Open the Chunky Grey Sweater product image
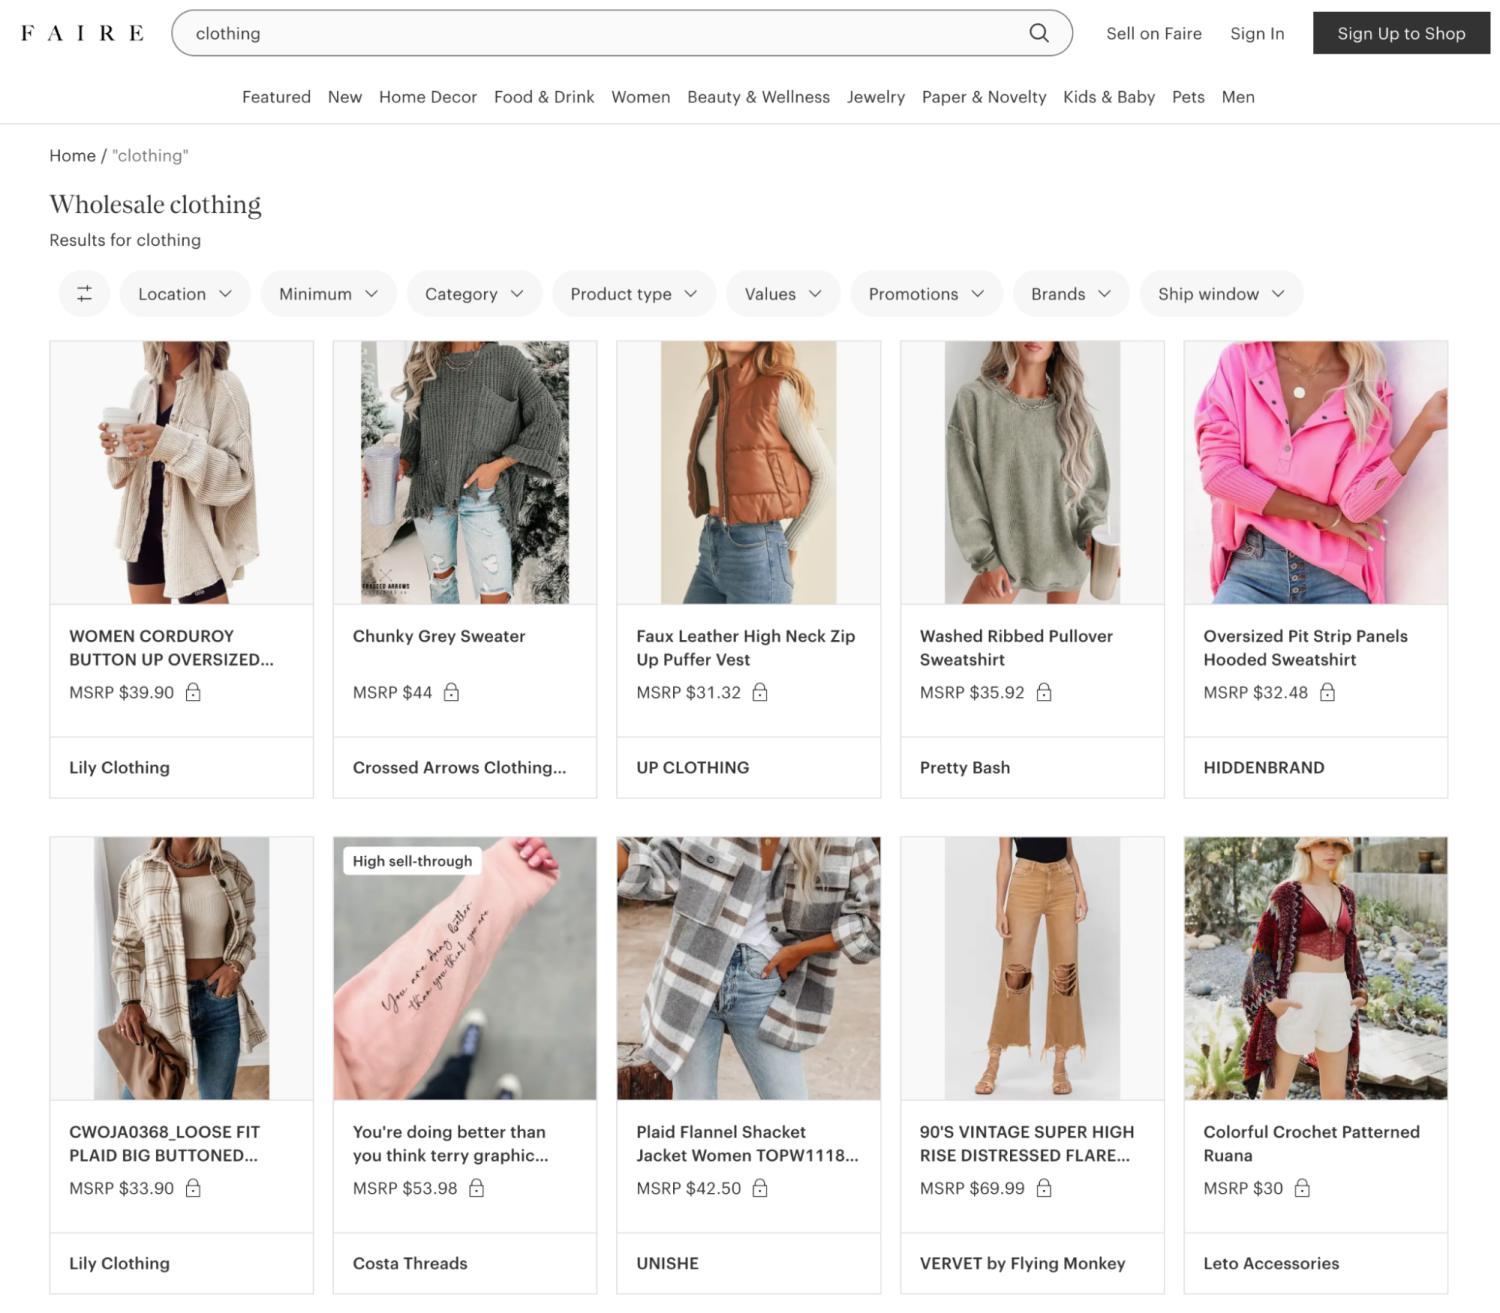Image resolution: width=1500 pixels, height=1313 pixels. pyautogui.click(x=464, y=472)
